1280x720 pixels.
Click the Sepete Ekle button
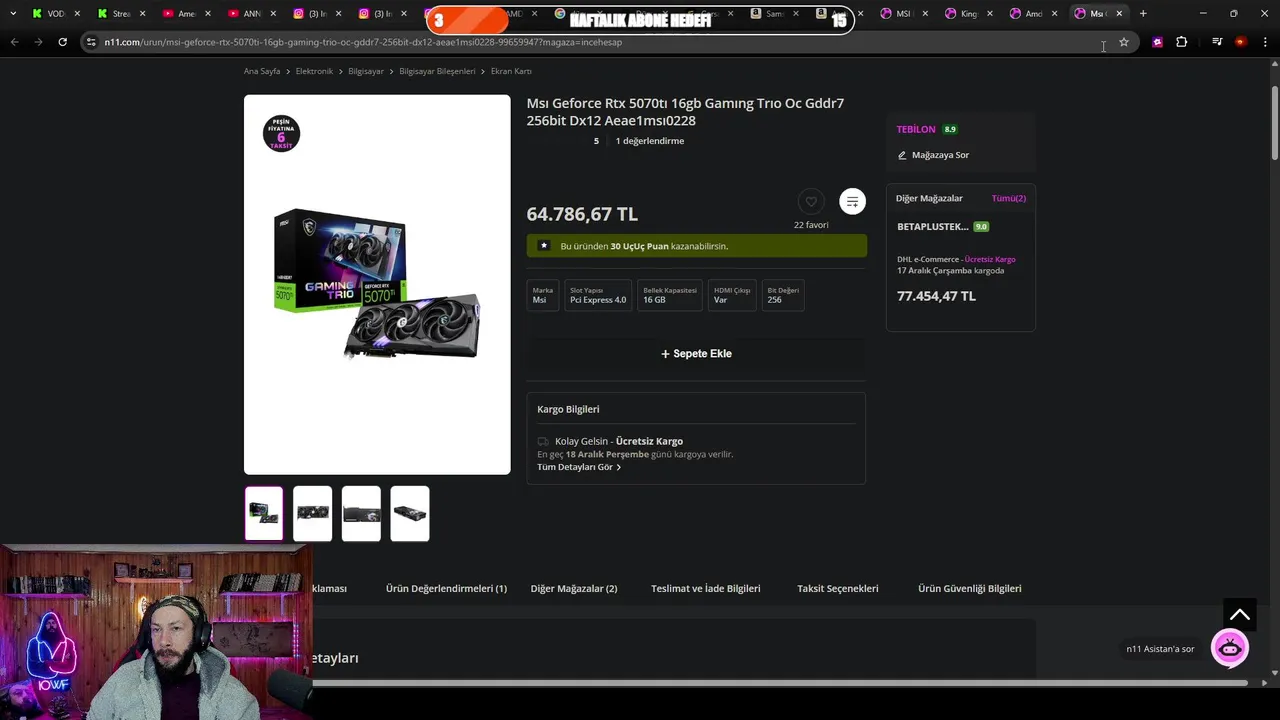[x=696, y=354]
